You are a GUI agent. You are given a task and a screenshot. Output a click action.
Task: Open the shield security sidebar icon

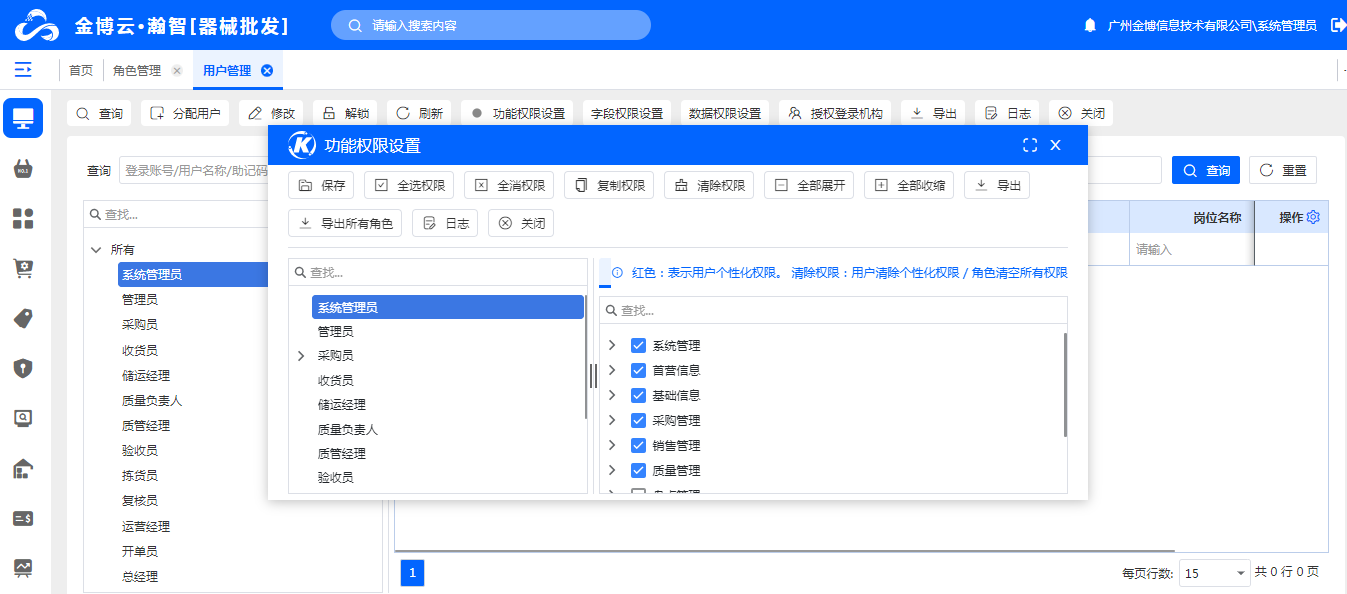(23, 368)
